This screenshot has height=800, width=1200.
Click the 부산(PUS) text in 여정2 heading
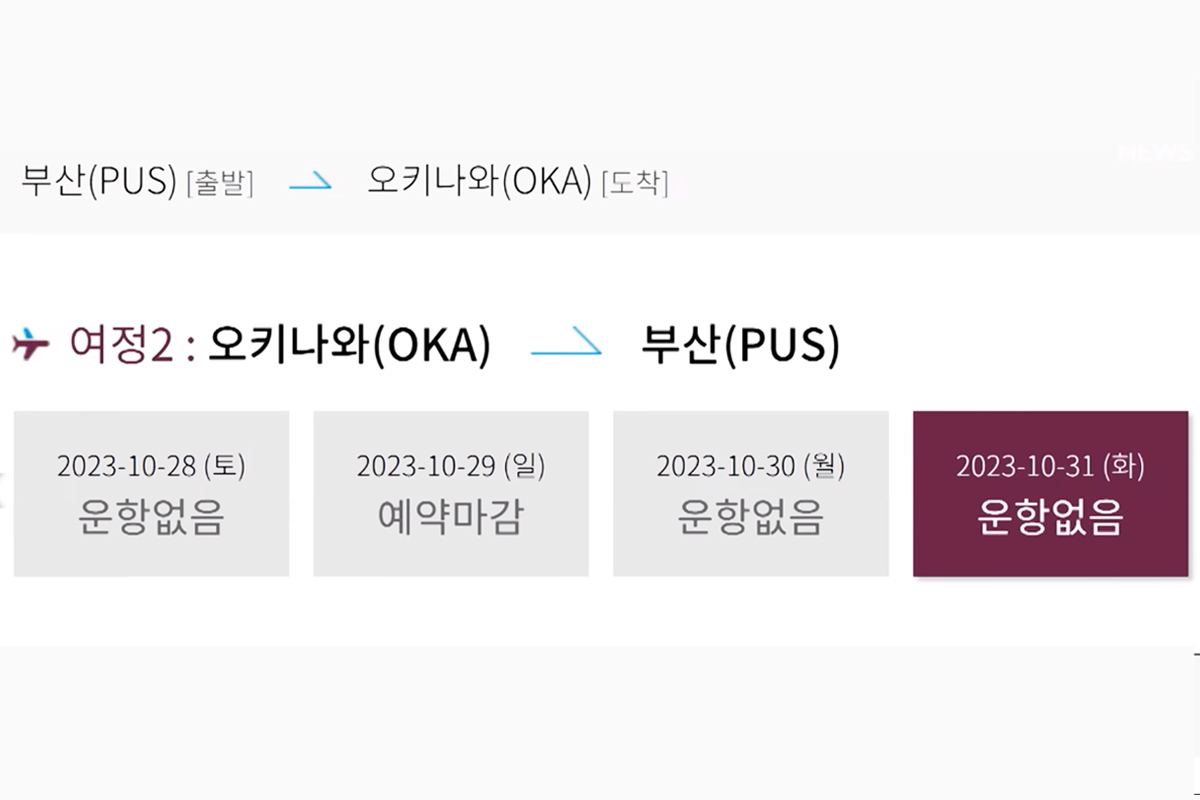740,344
